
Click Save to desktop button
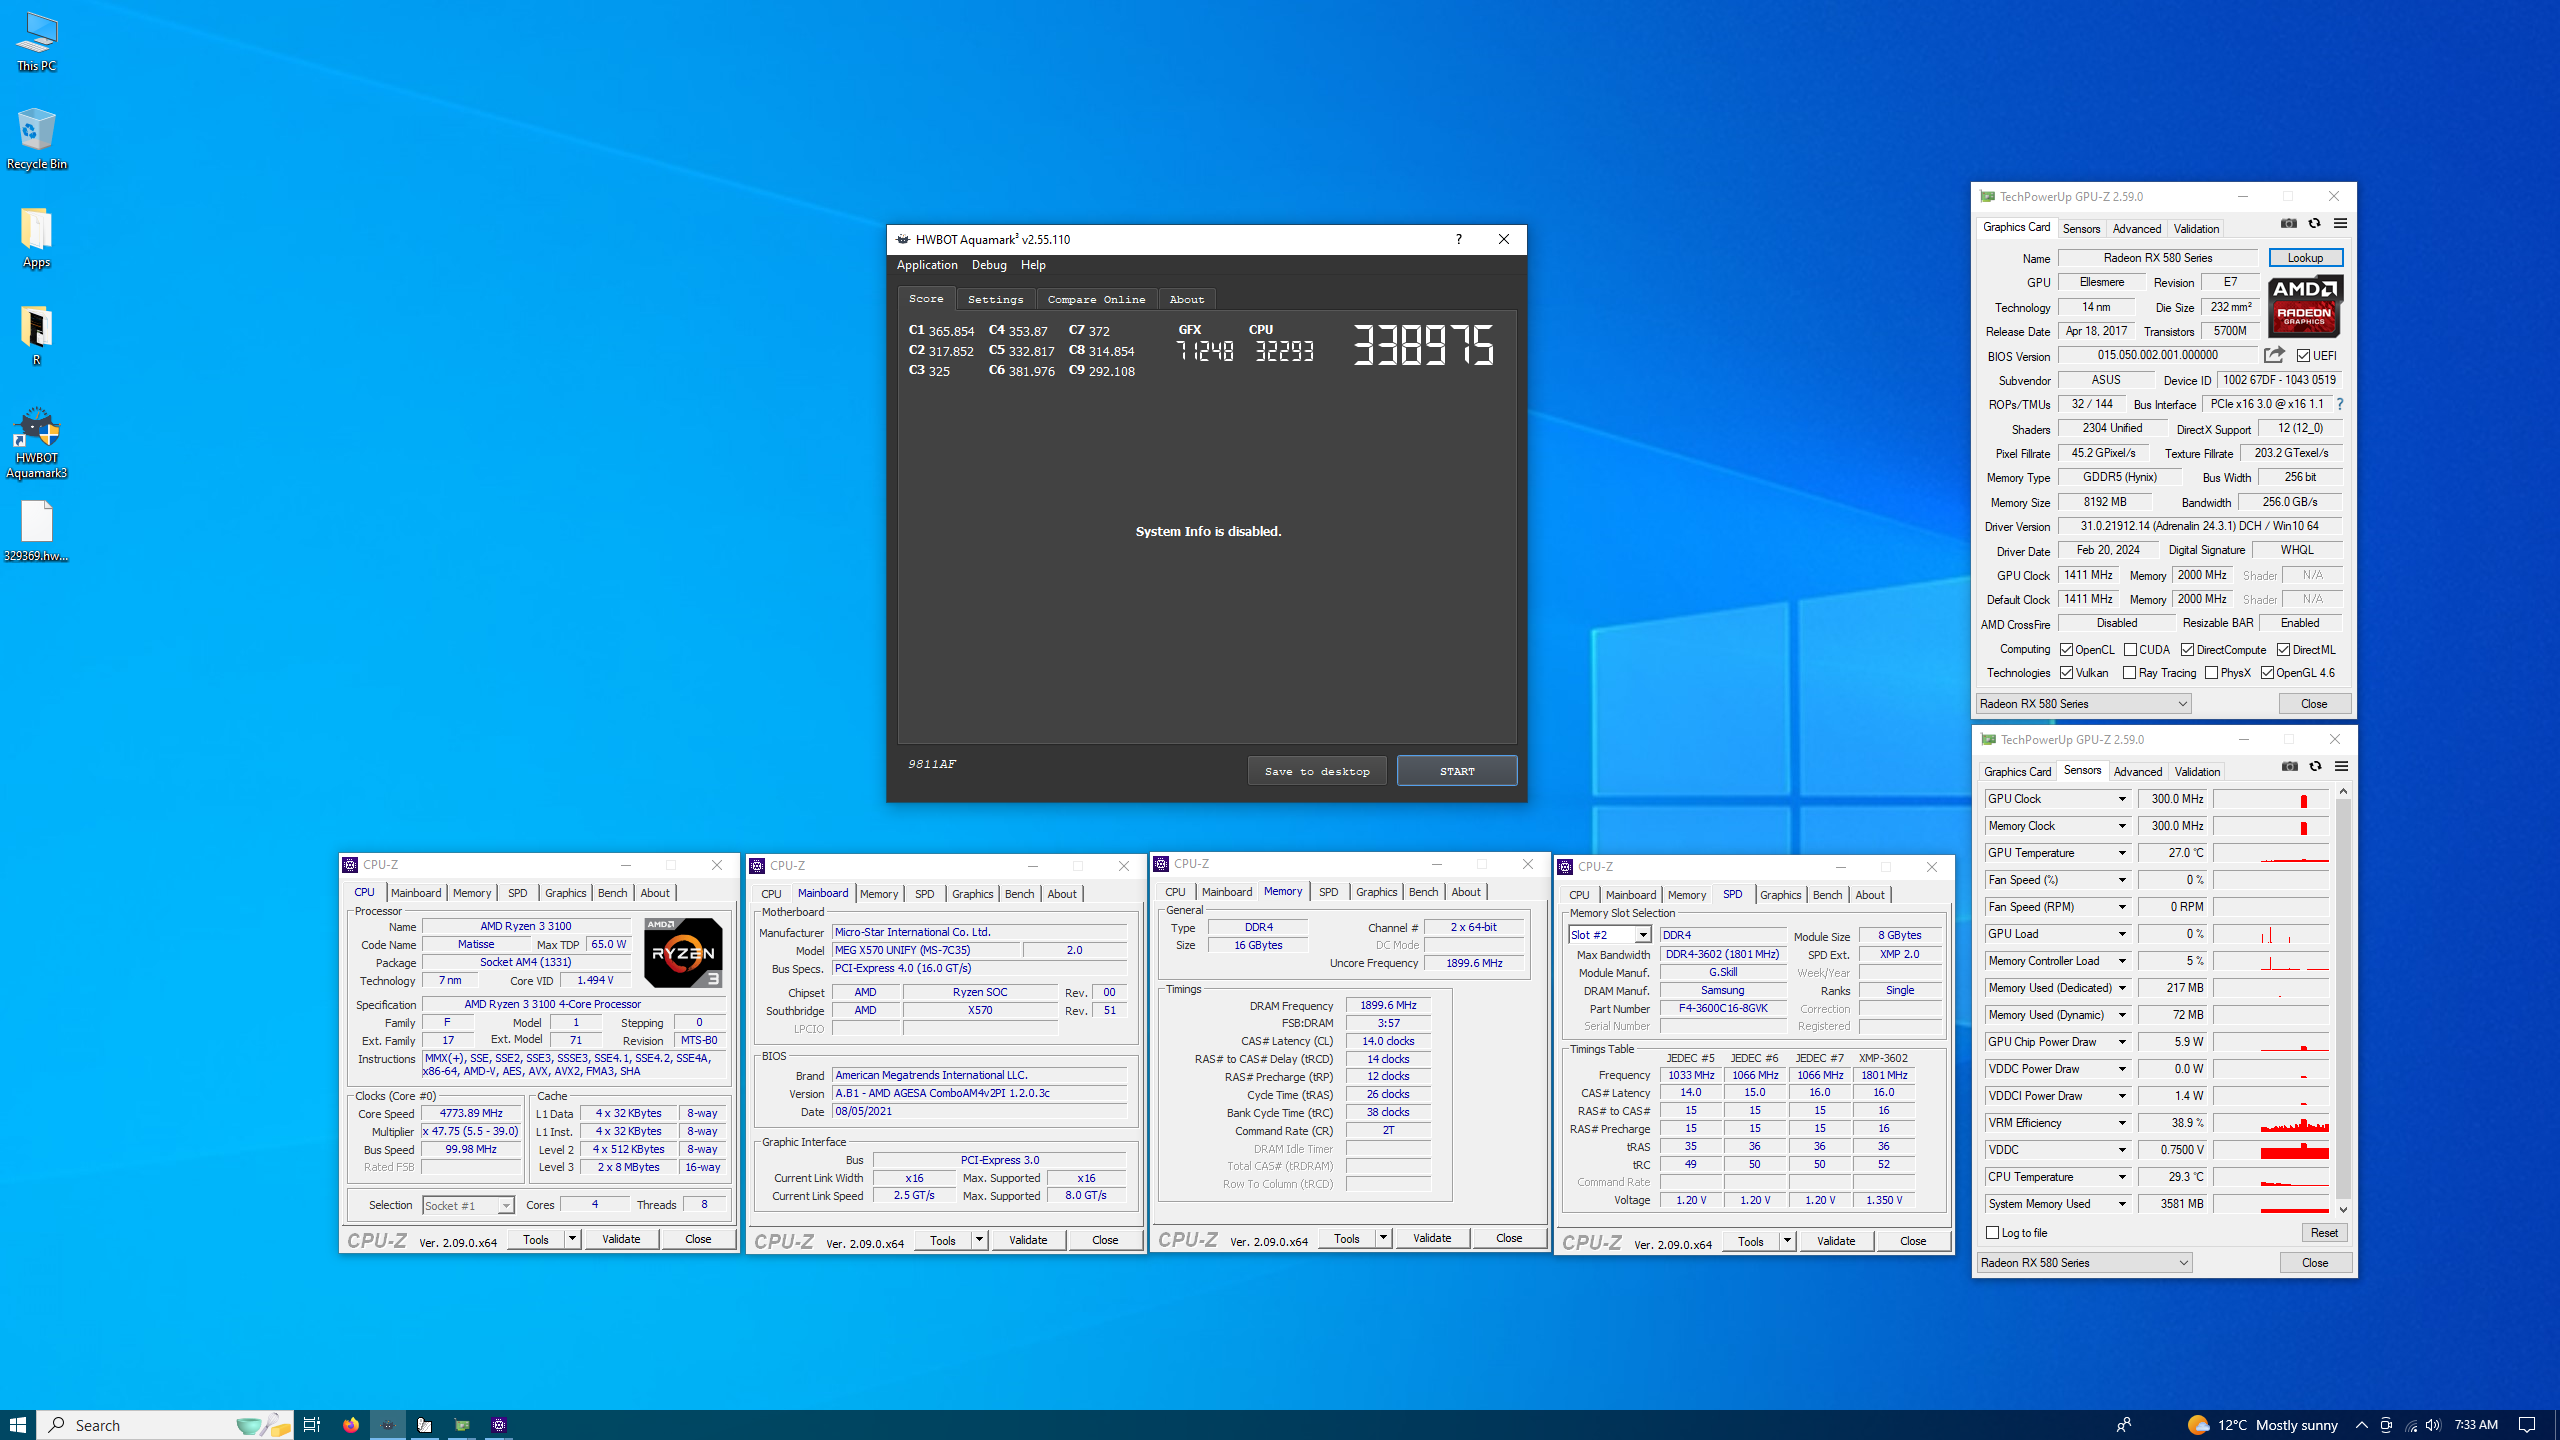point(1317,771)
